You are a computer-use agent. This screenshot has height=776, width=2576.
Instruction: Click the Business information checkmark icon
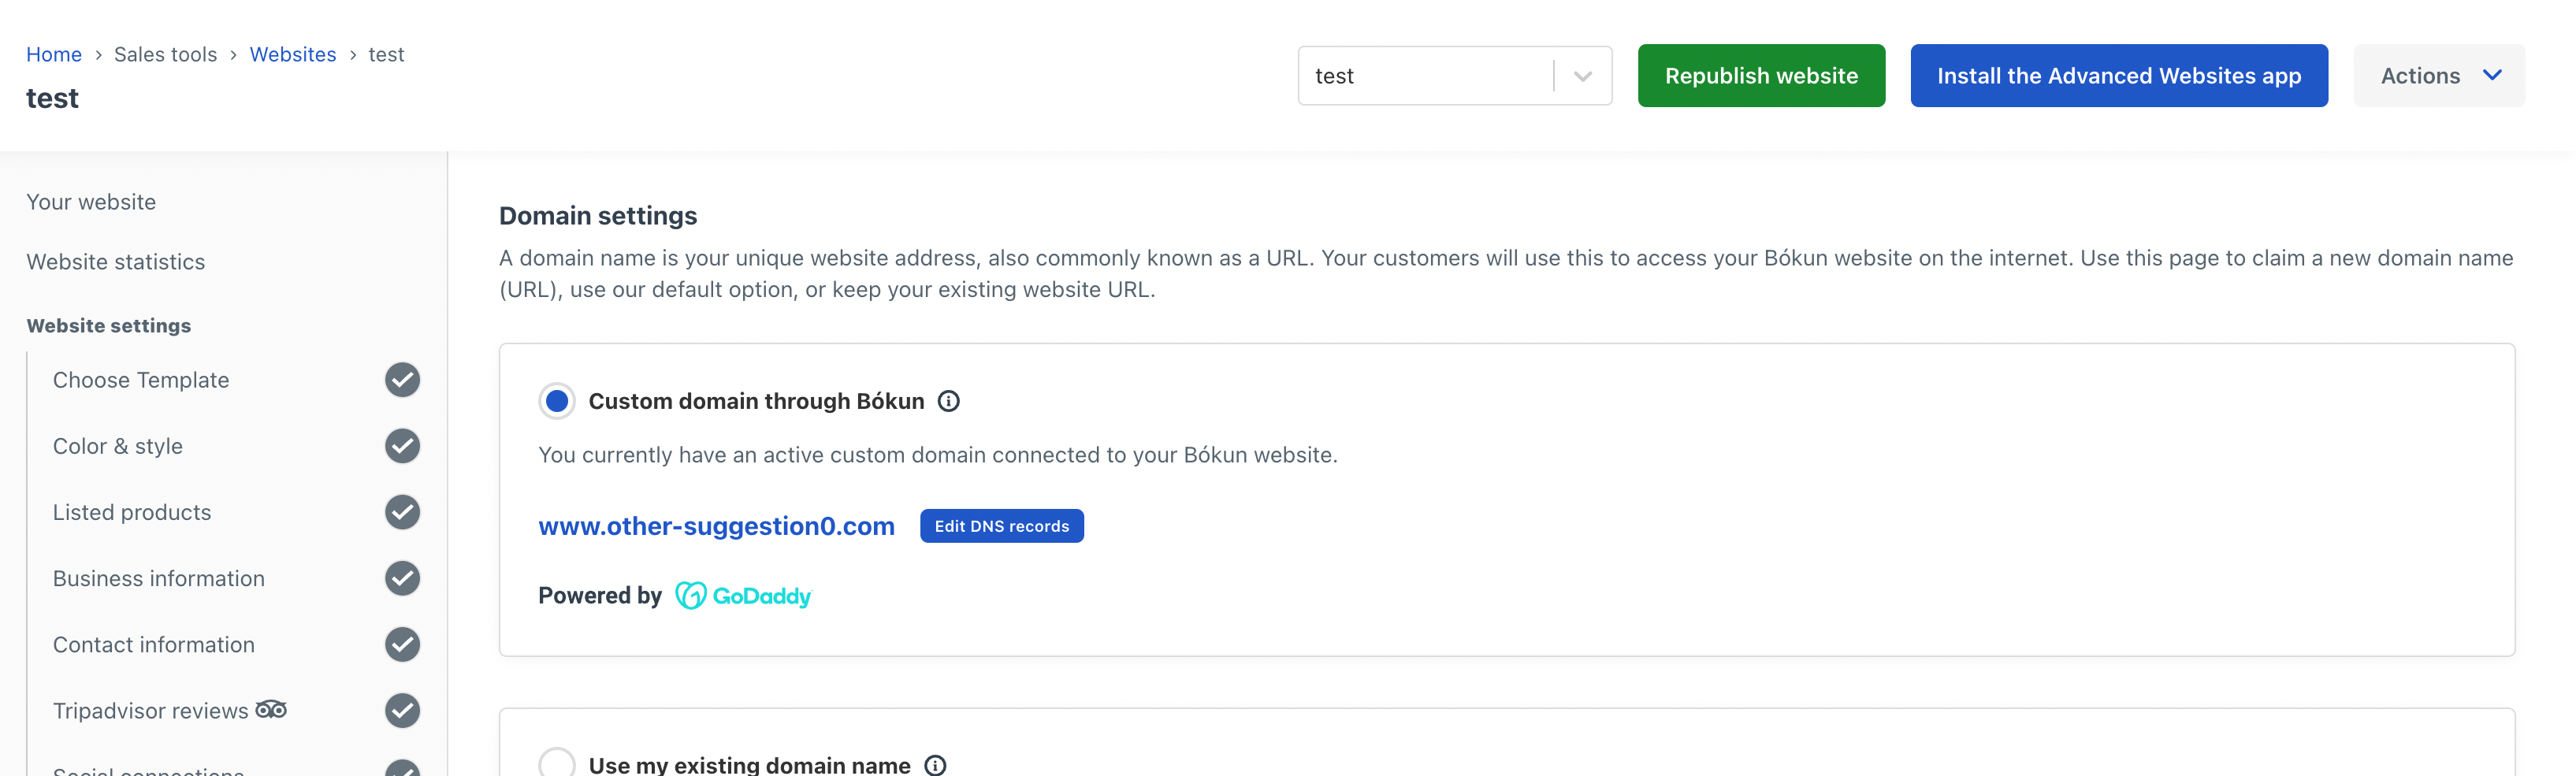click(x=402, y=578)
